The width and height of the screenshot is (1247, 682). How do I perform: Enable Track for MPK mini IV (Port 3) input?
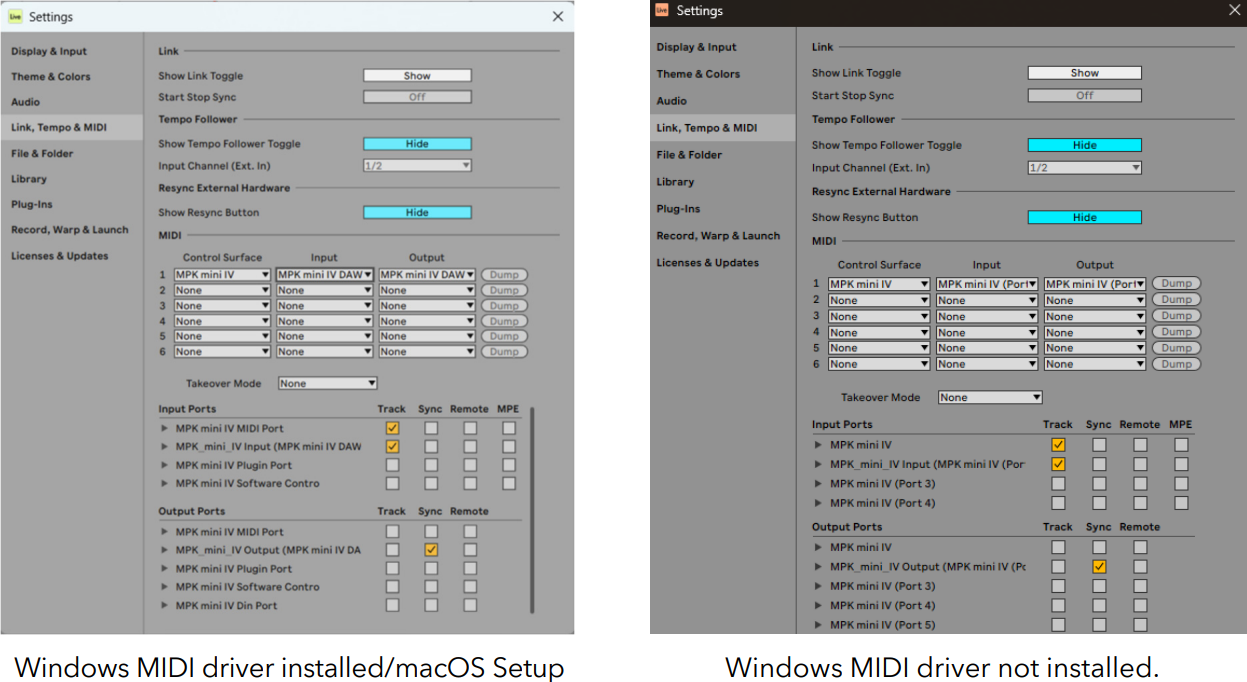(x=1058, y=484)
